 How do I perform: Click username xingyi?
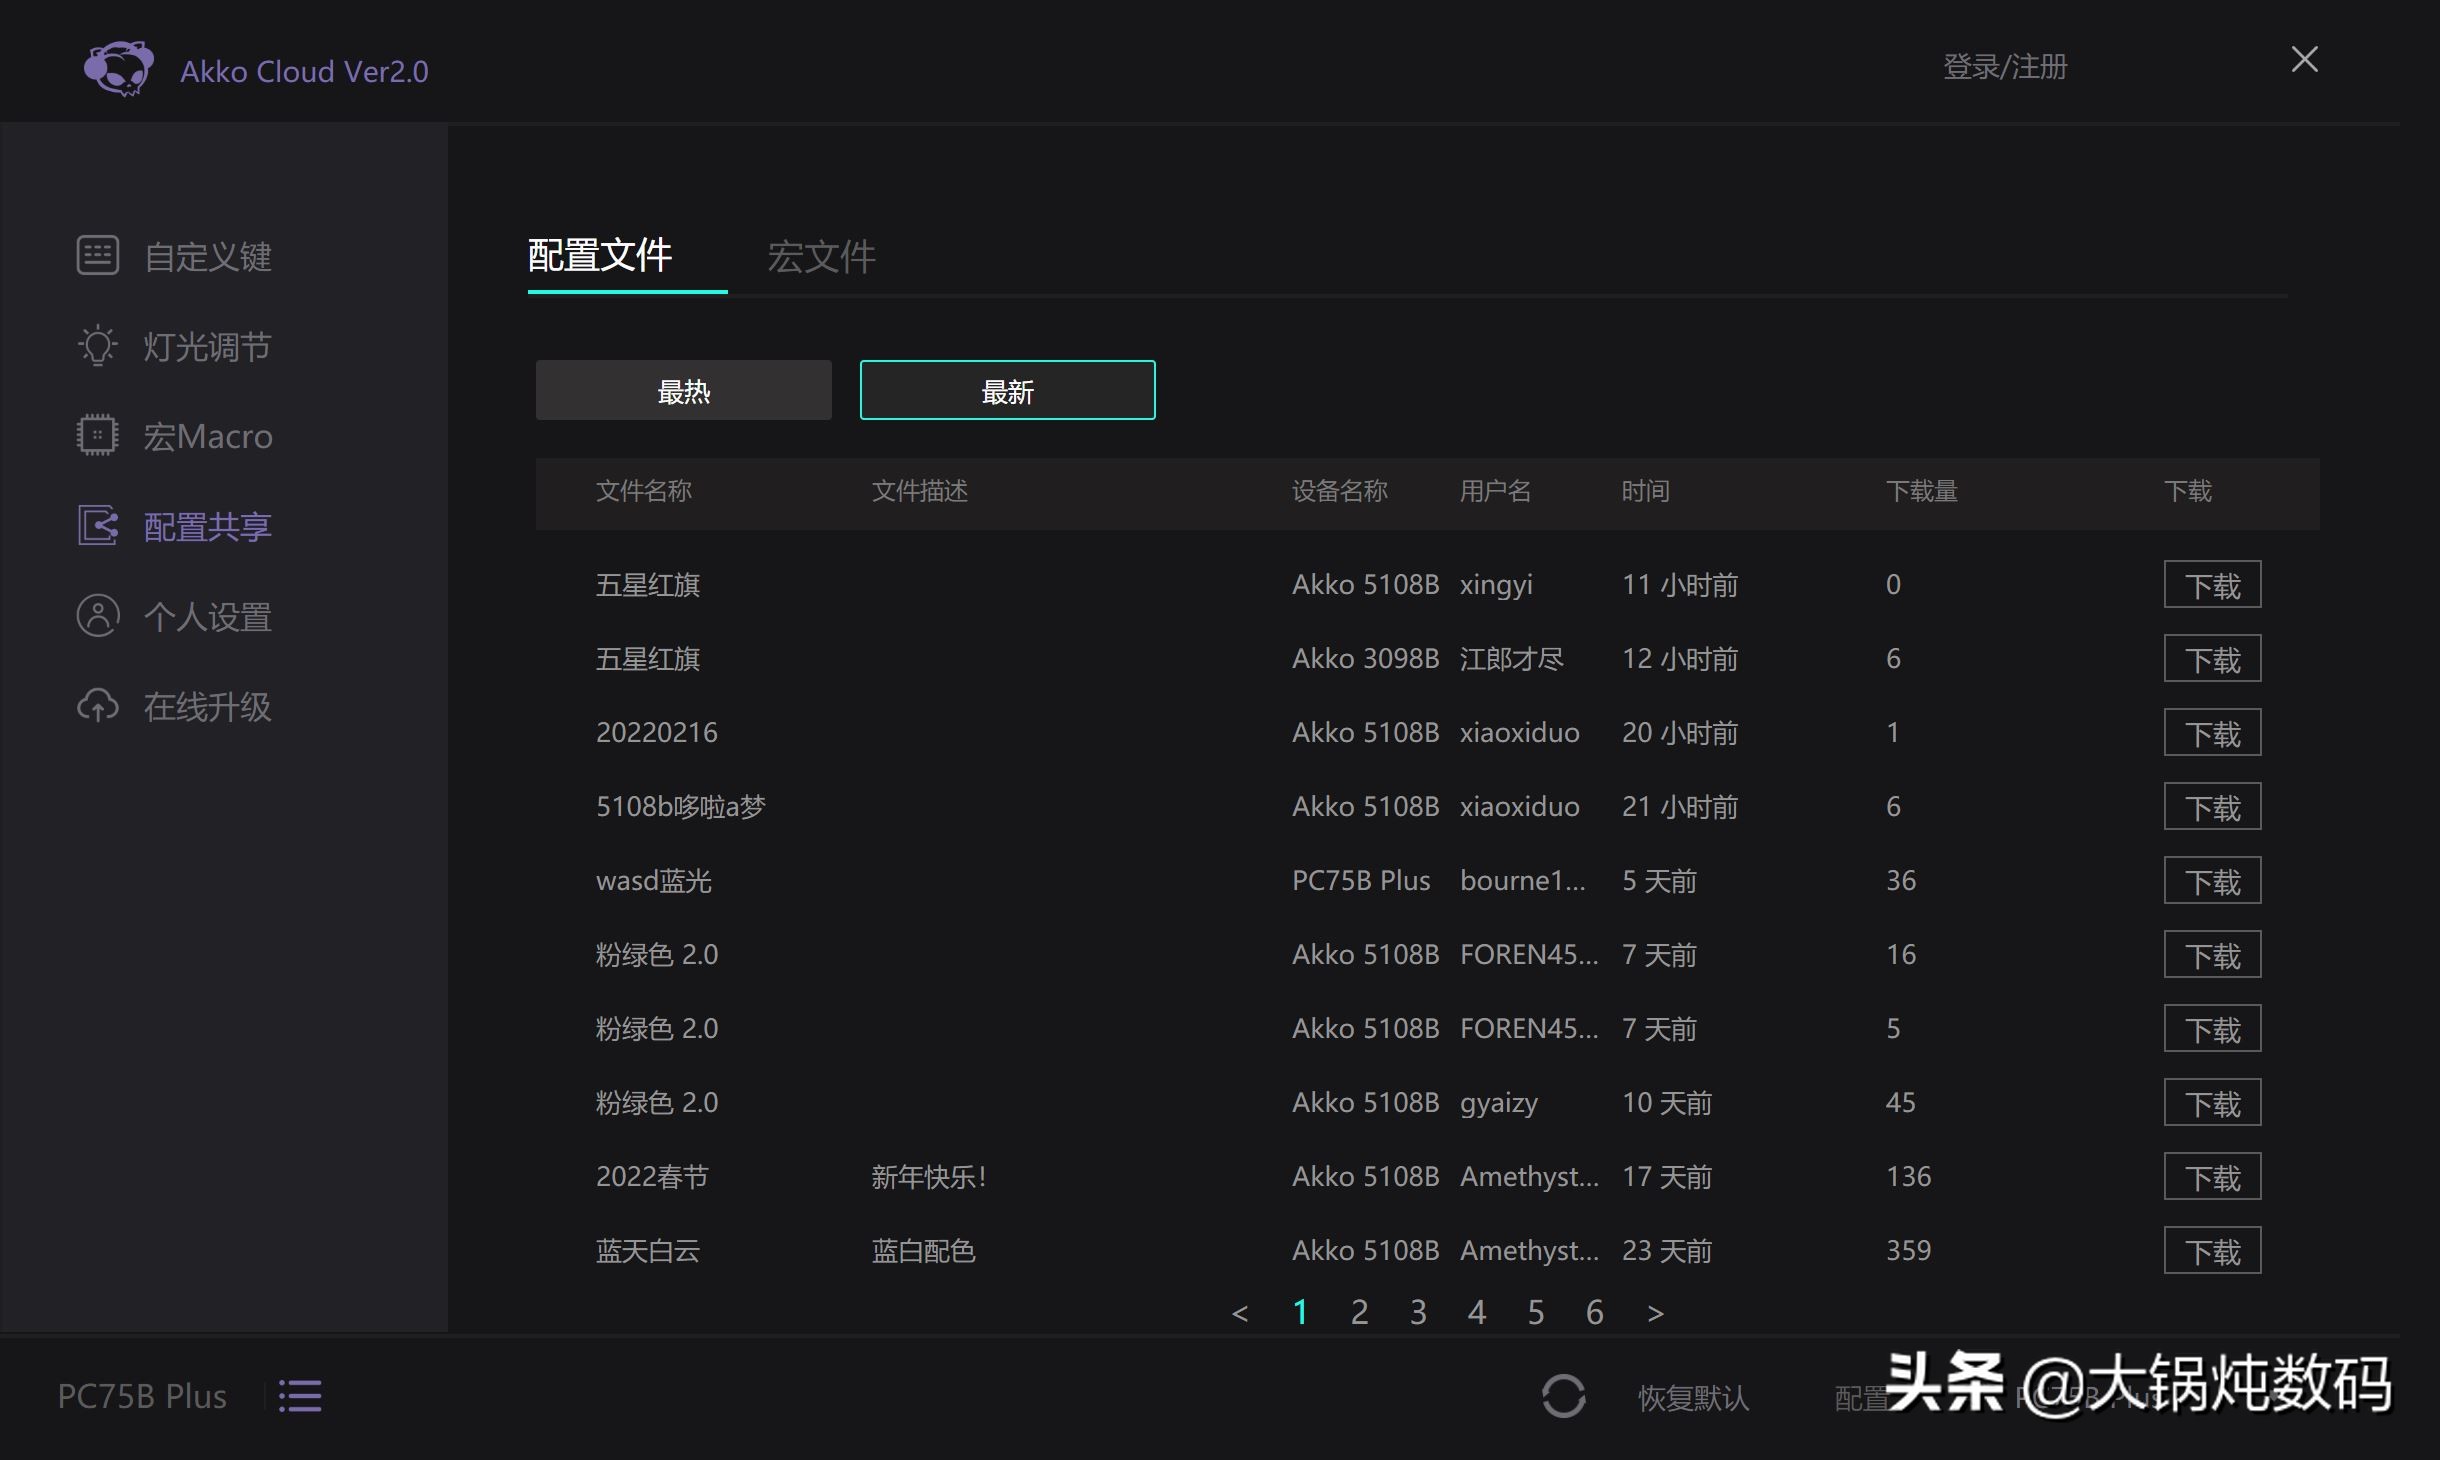[1496, 584]
